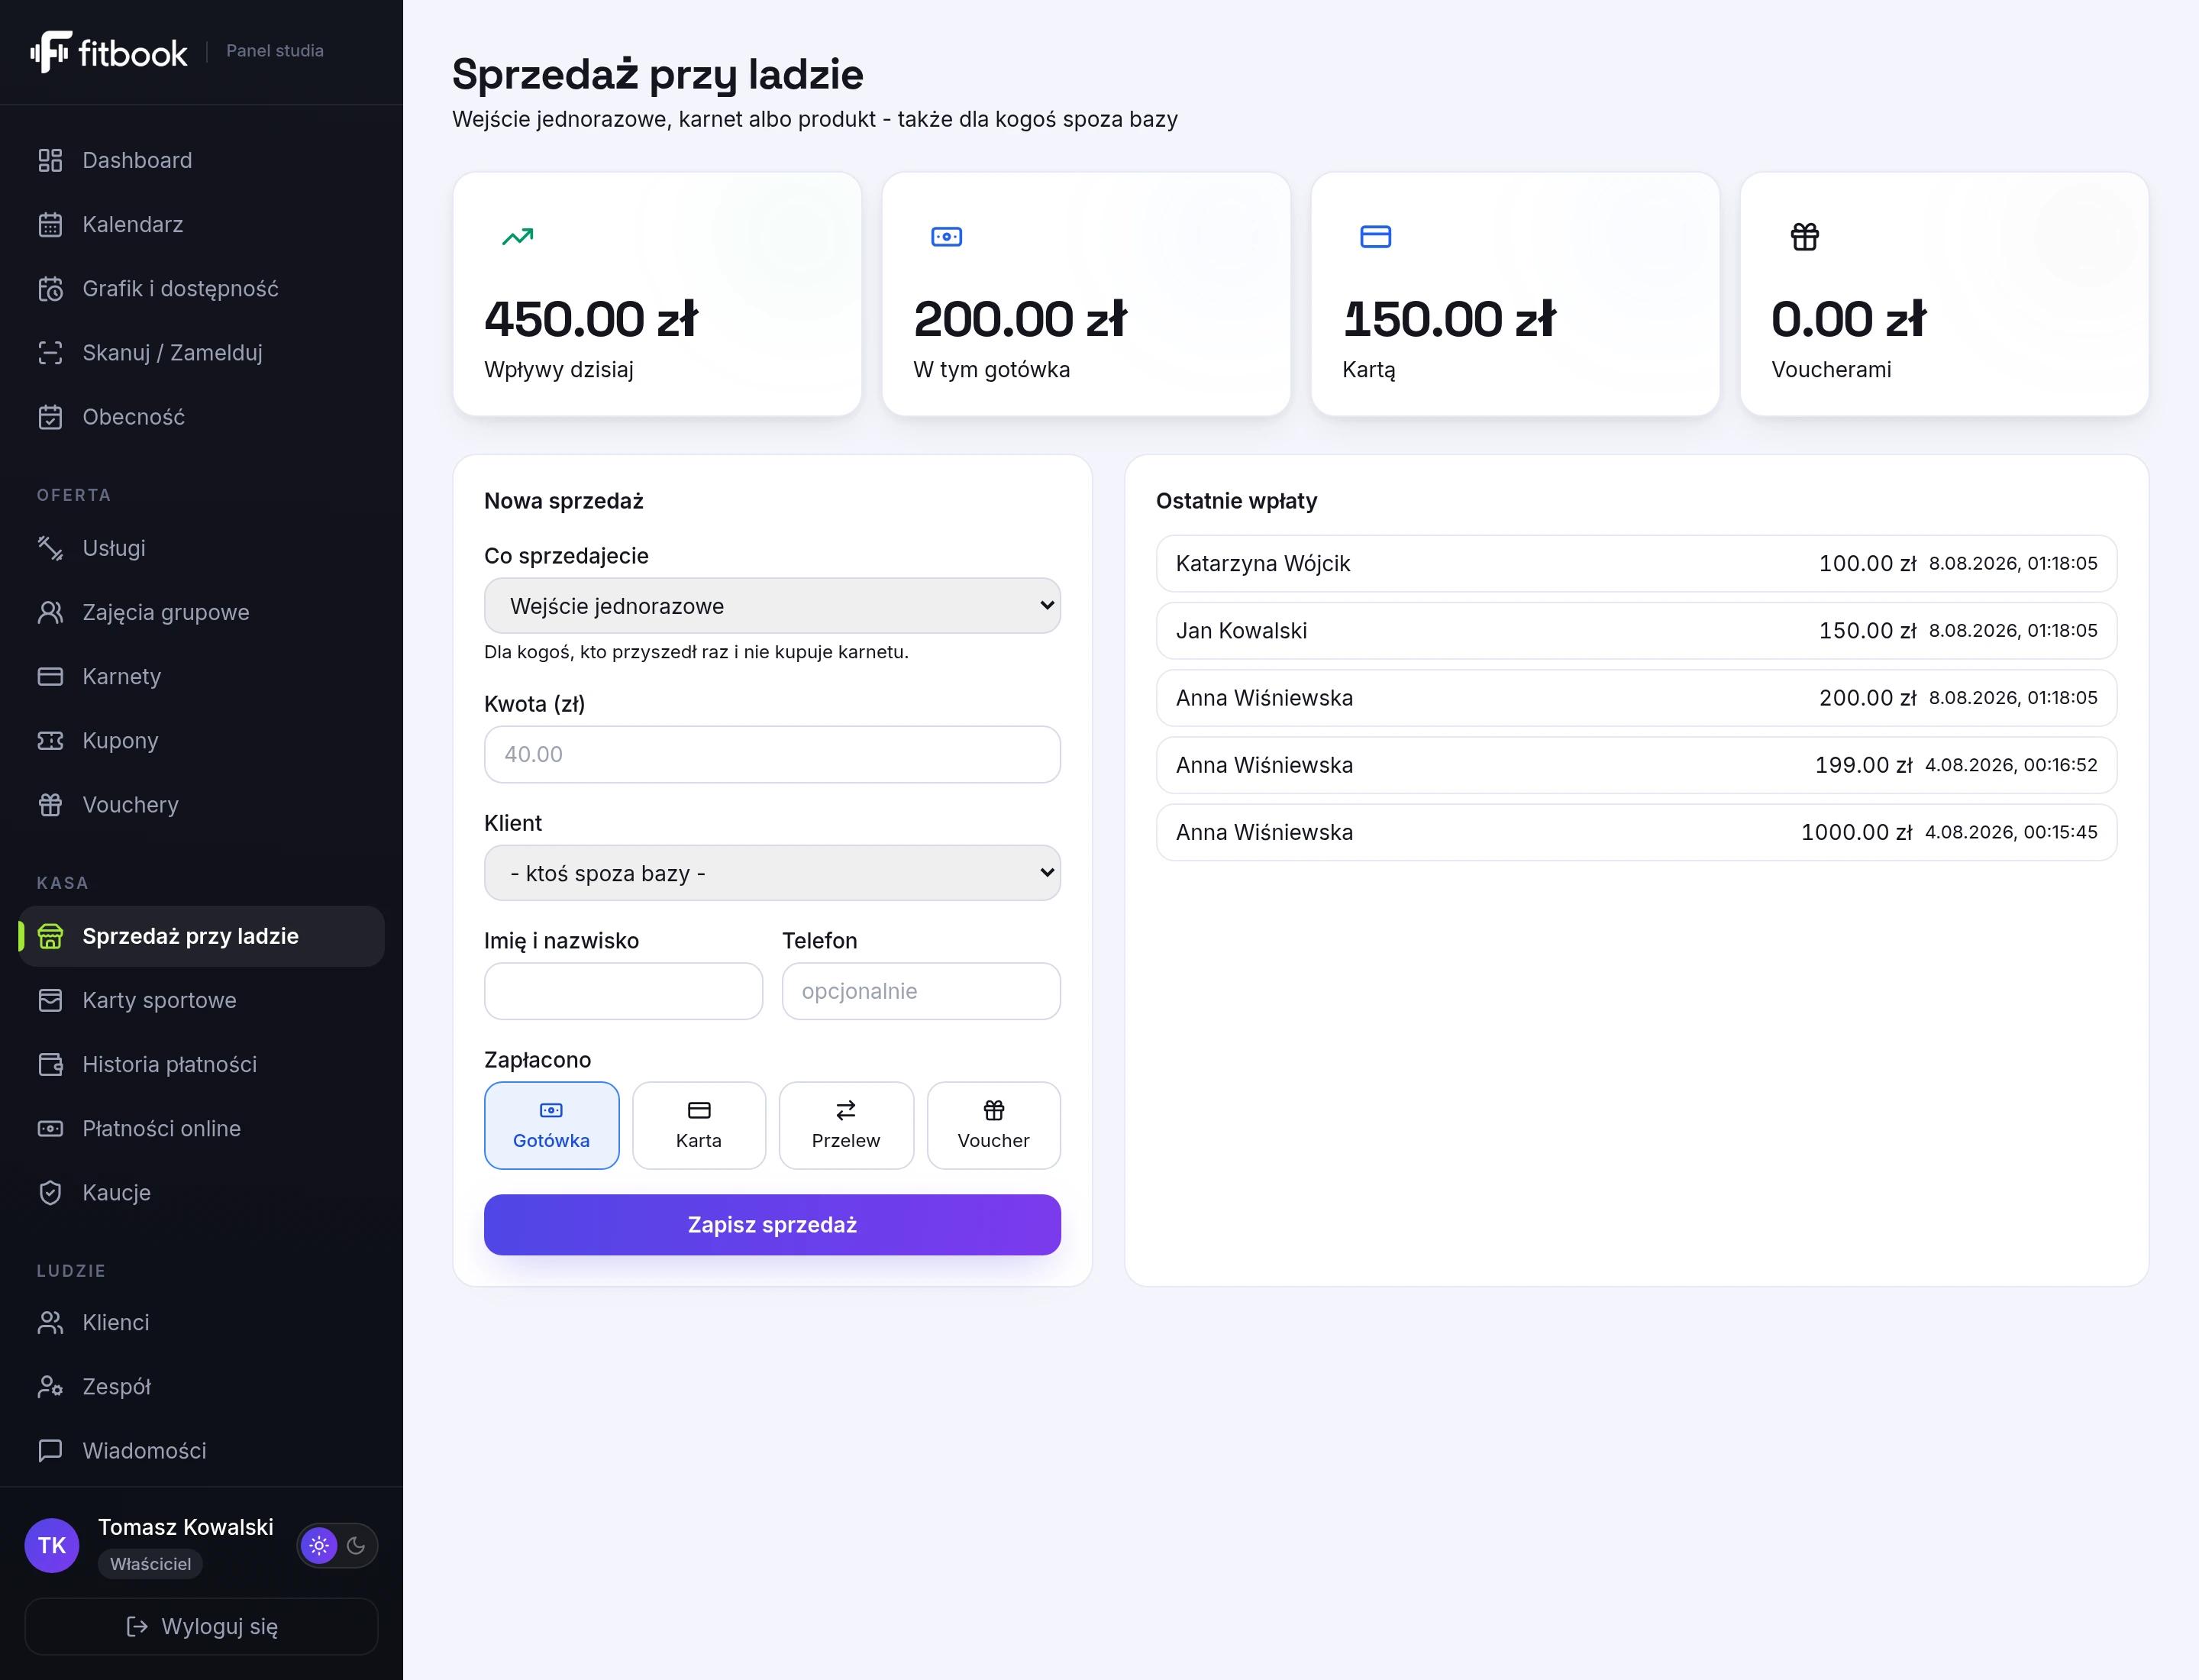Select Przelew as payment method
The image size is (2199, 1680).
(x=846, y=1125)
